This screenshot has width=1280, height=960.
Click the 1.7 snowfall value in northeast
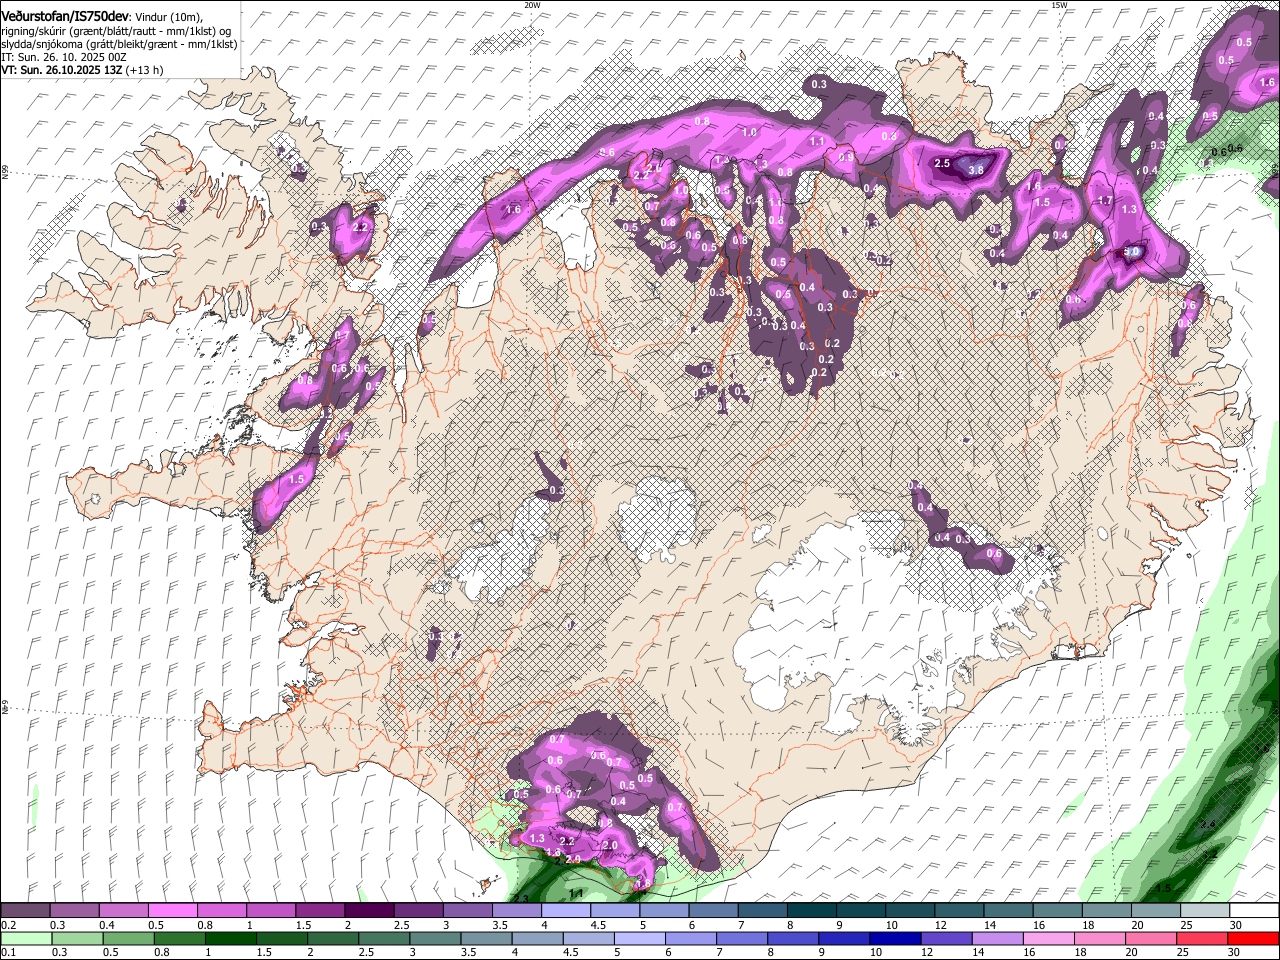pyautogui.click(x=1105, y=201)
